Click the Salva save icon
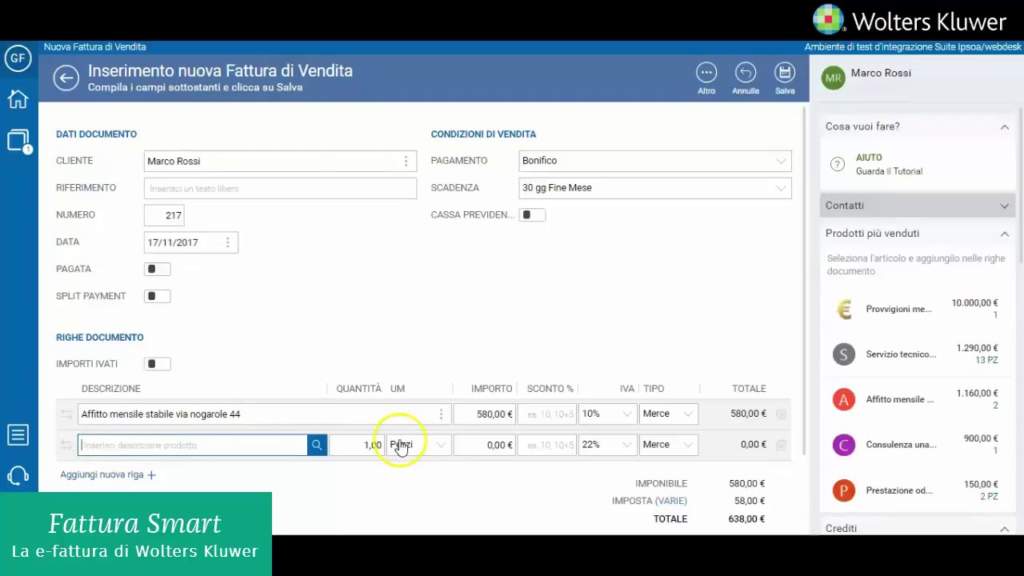Screen dimensions: 1024x576 point(784,73)
